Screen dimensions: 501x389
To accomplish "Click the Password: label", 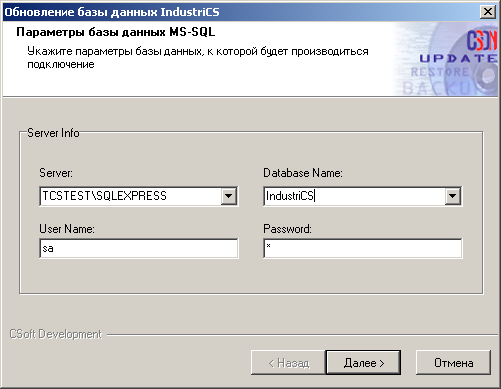I will point(287,229).
